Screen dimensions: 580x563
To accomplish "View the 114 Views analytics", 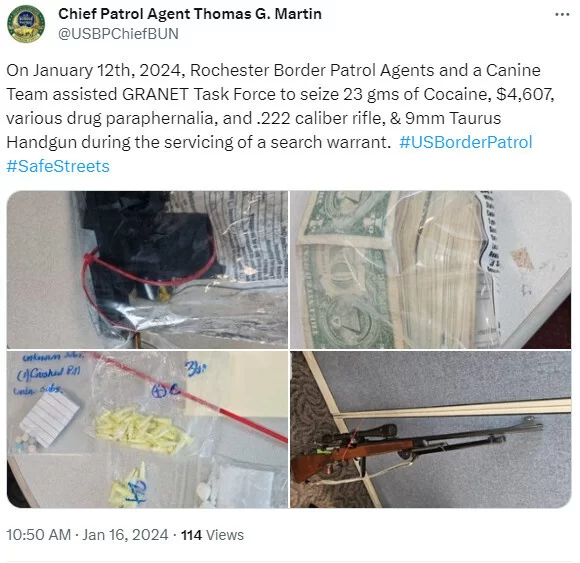I will tap(212, 535).
